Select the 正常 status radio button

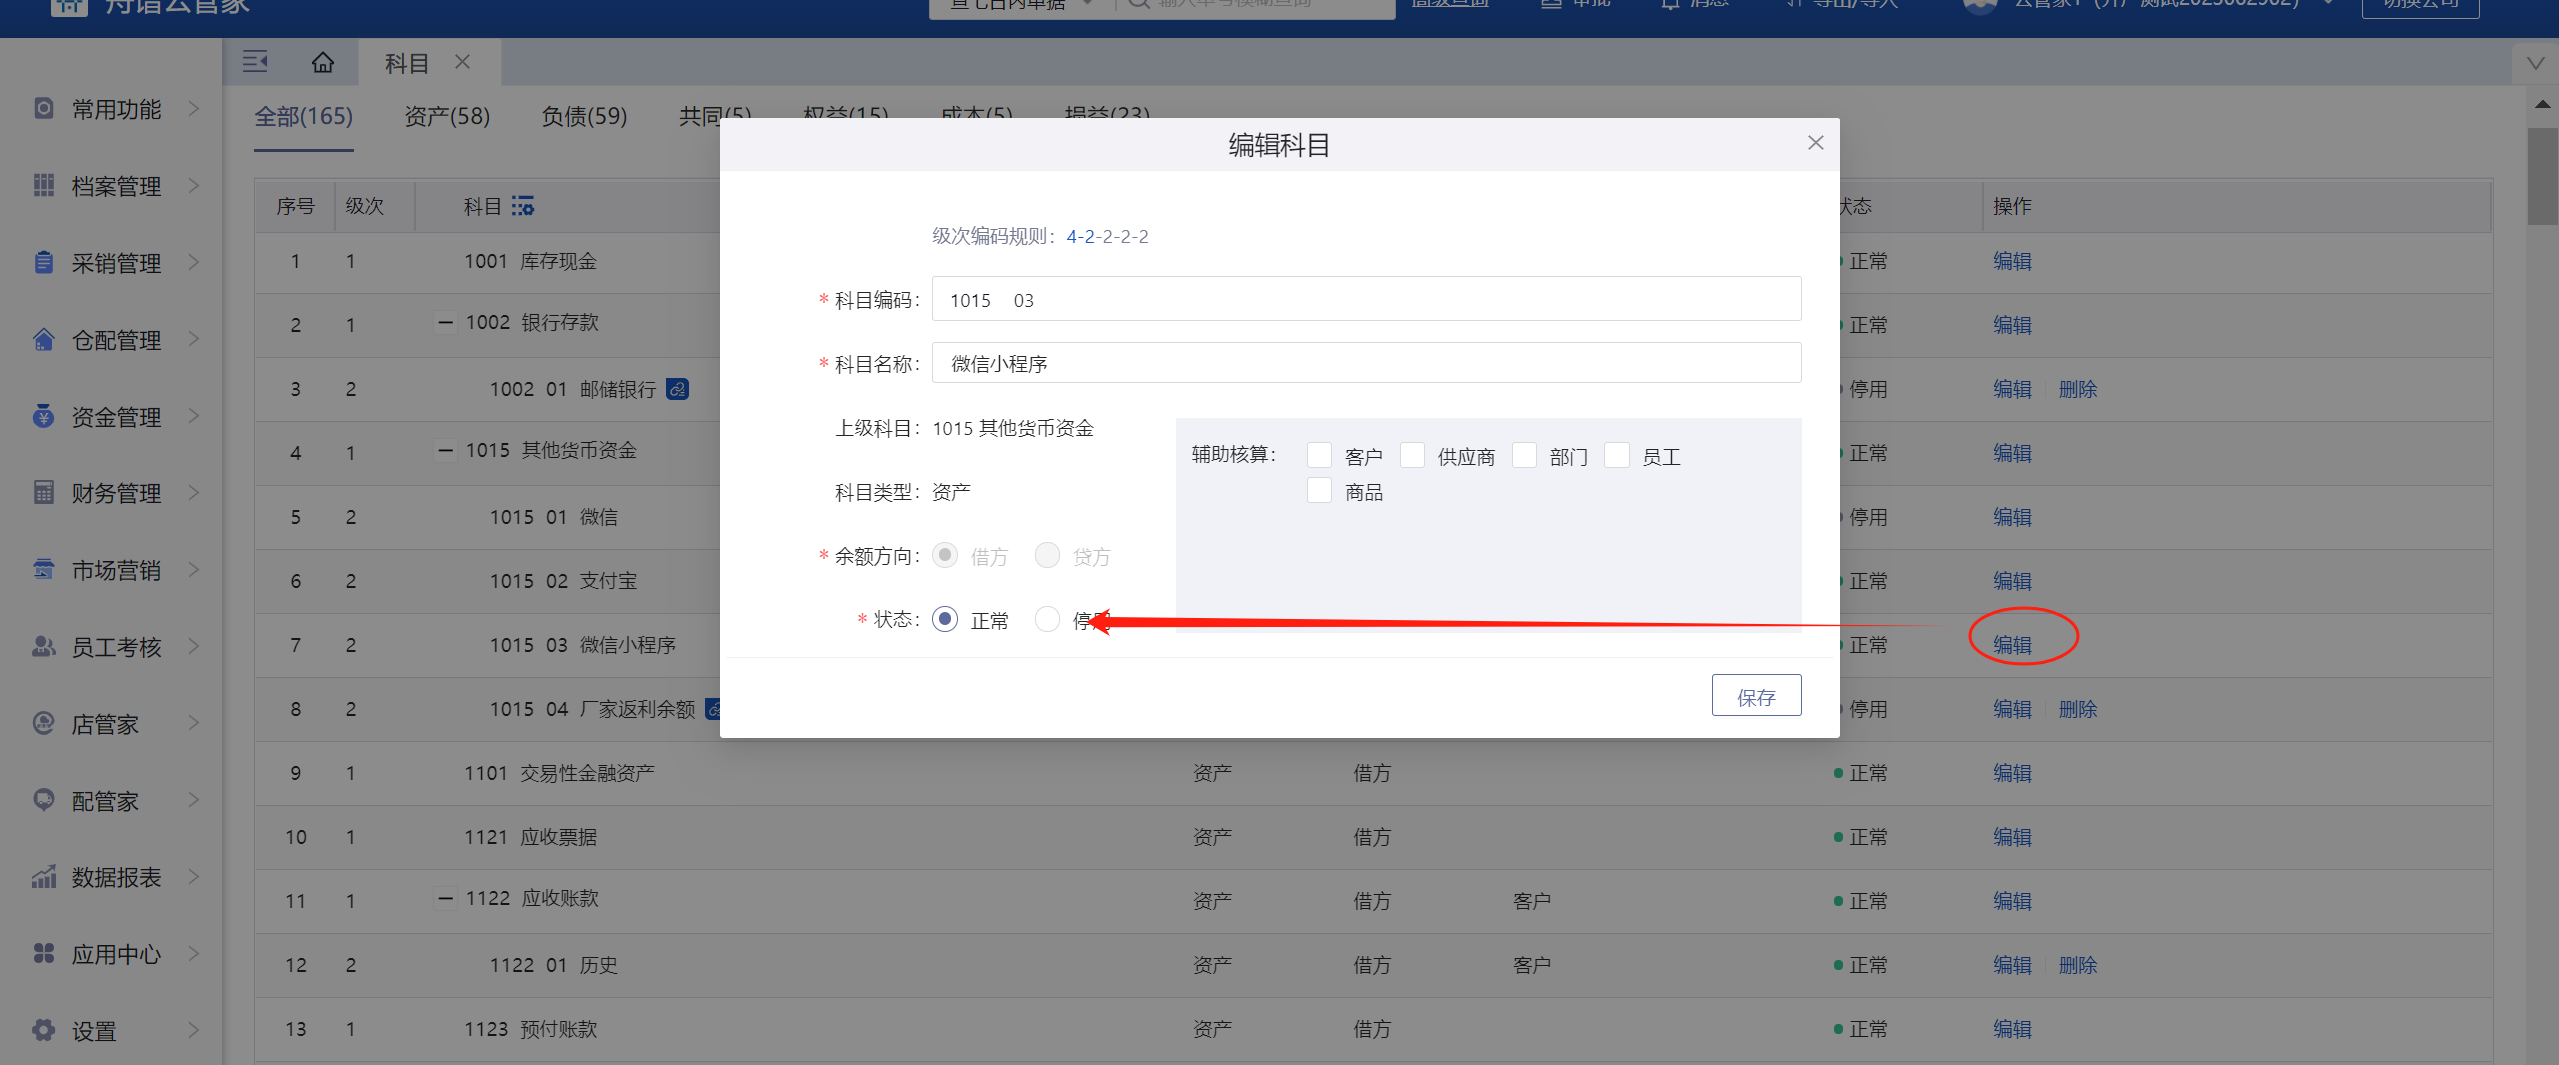(945, 620)
